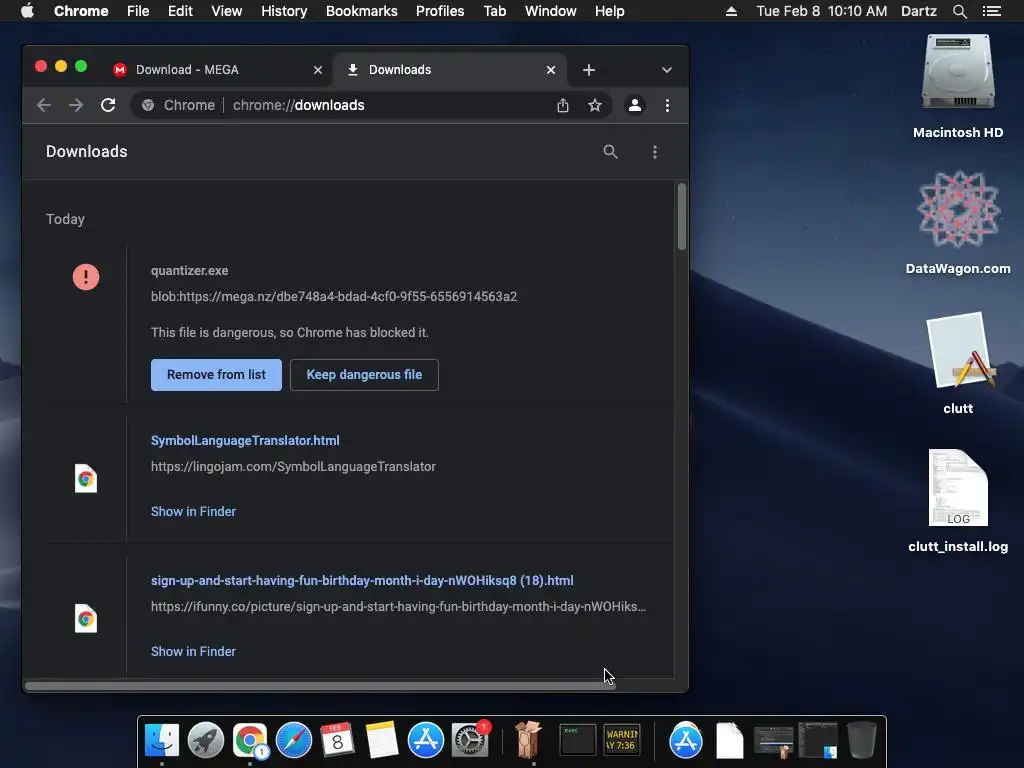Open the sign-up-and-start-having-fun (18).html file link
Image resolution: width=1024 pixels, height=768 pixels.
pos(362,581)
